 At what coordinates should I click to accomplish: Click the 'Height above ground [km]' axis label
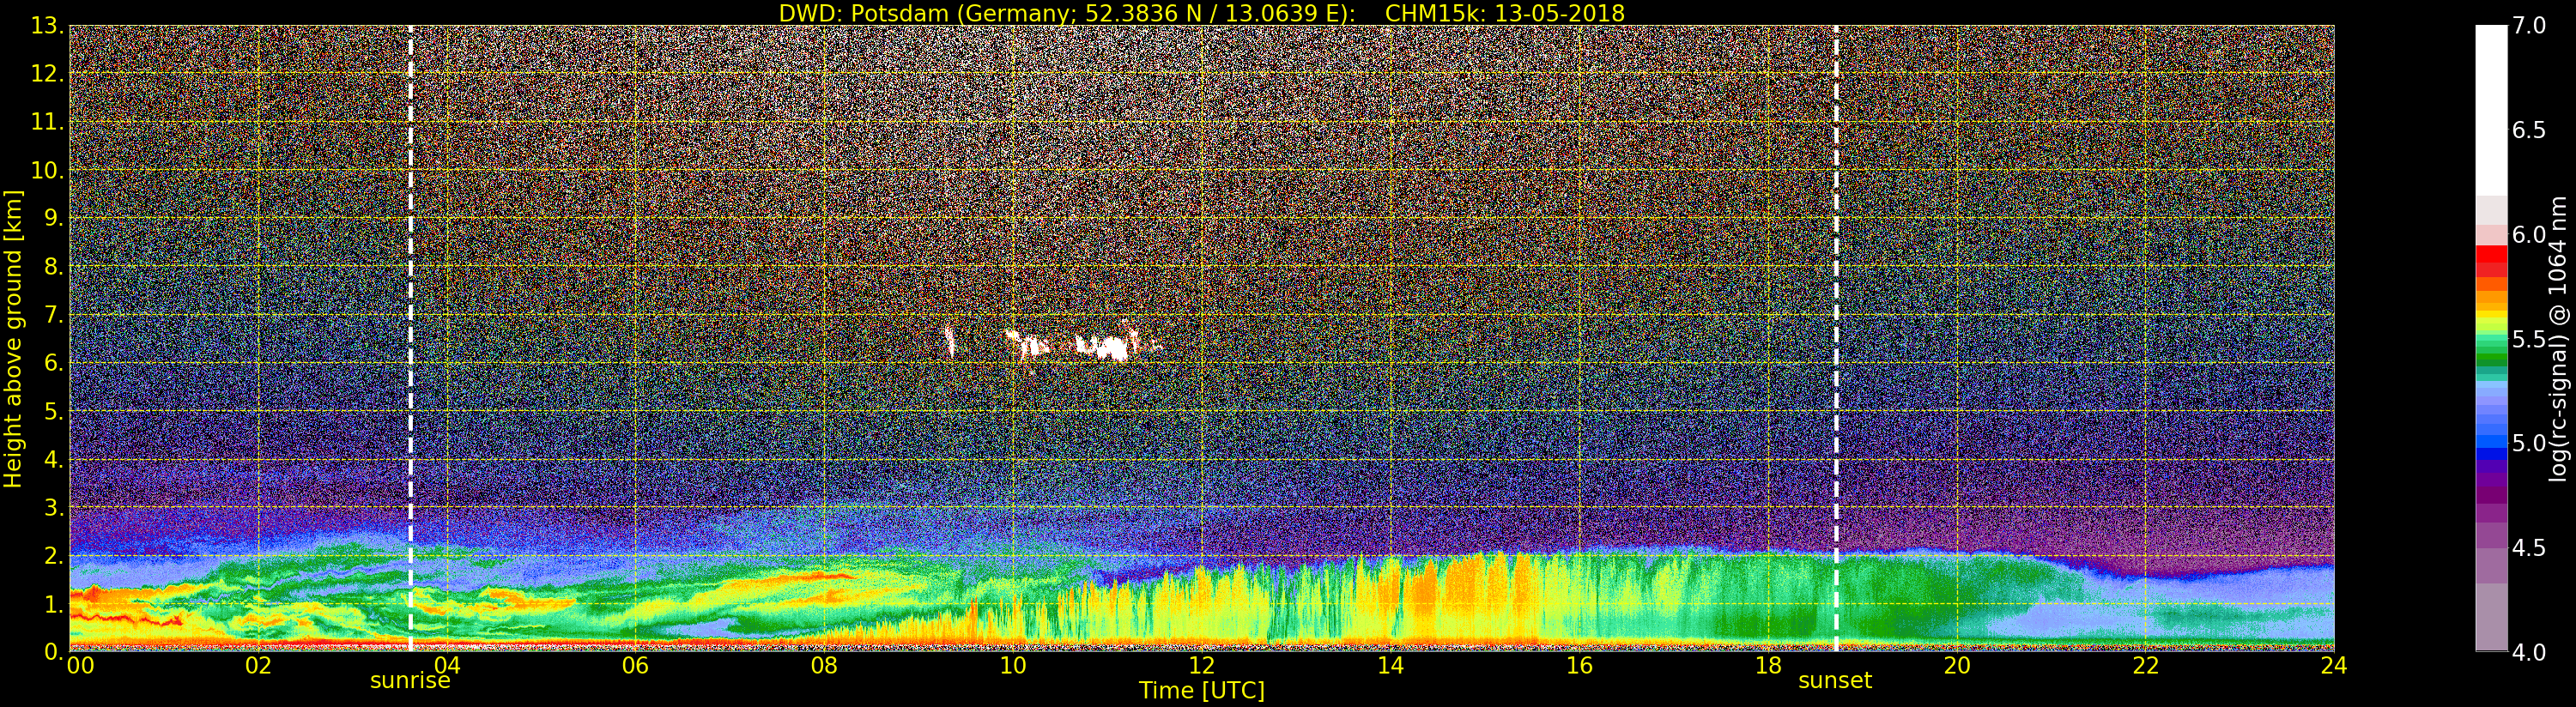coord(13,339)
